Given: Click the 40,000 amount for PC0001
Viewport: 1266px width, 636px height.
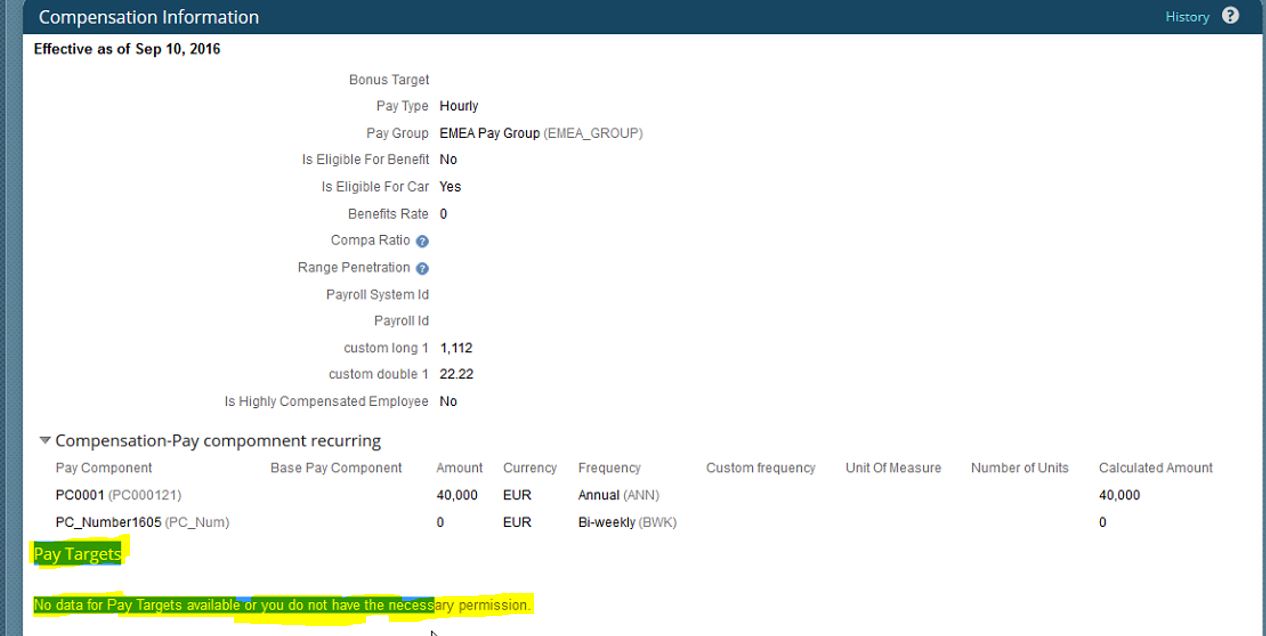Looking at the screenshot, I should pos(457,495).
